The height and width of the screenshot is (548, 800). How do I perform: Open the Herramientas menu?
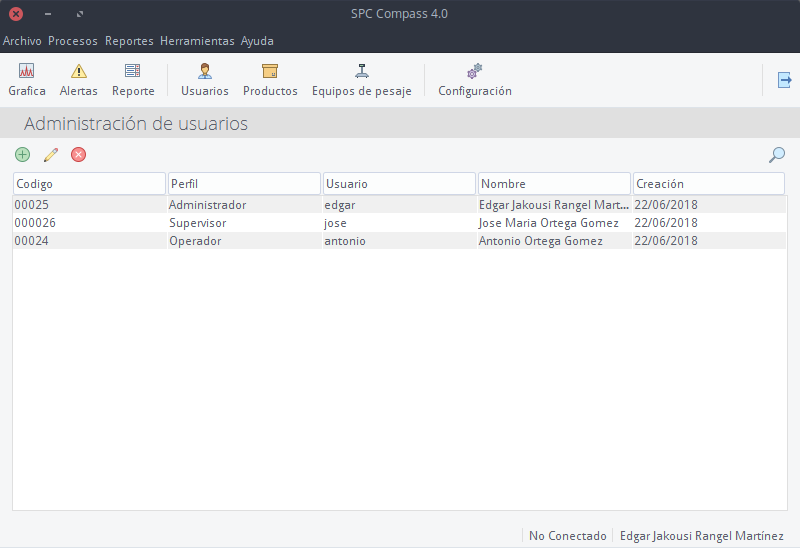[197, 41]
